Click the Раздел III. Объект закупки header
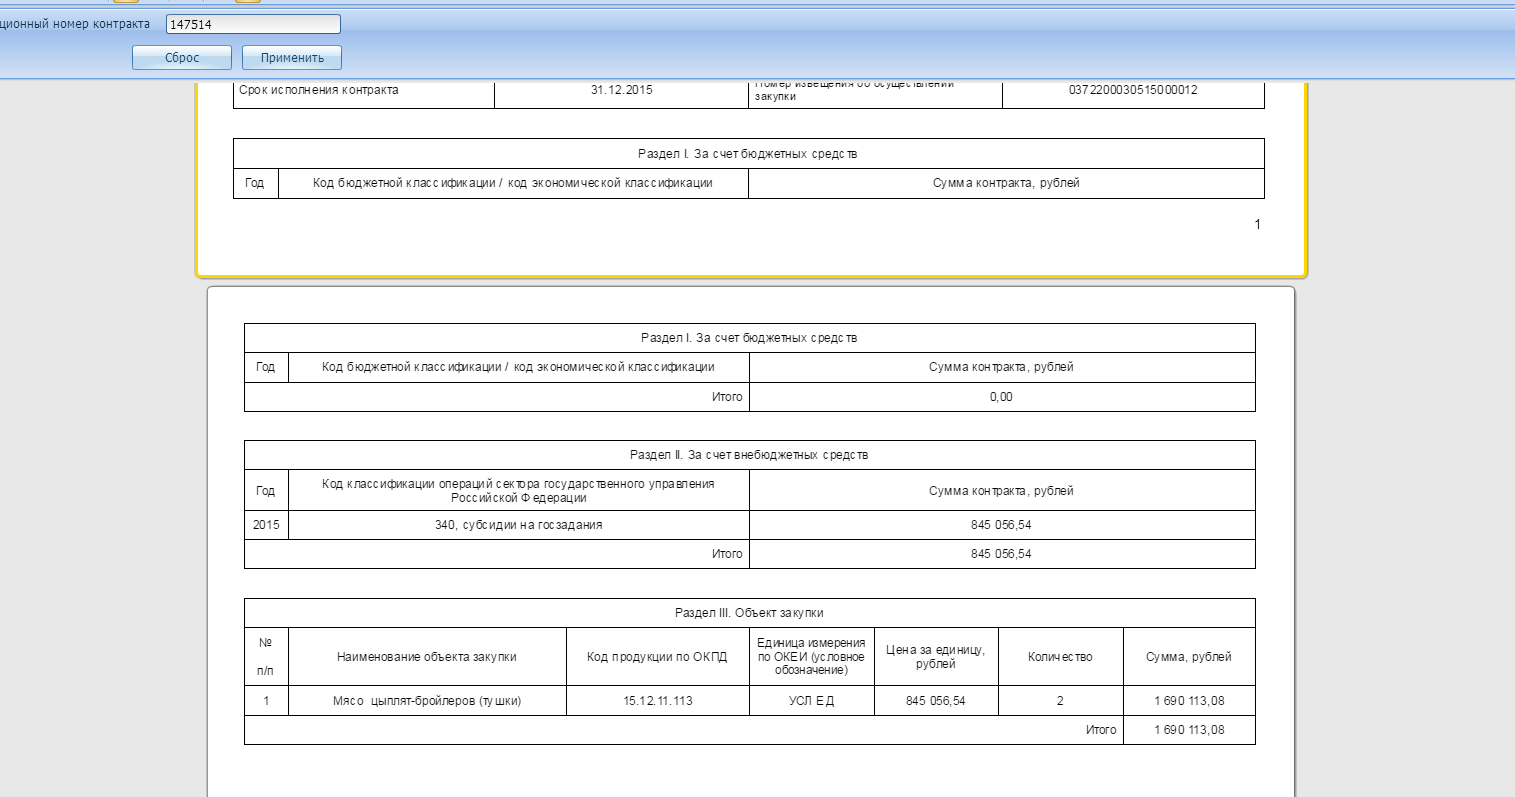This screenshot has width=1515, height=797. 749,613
